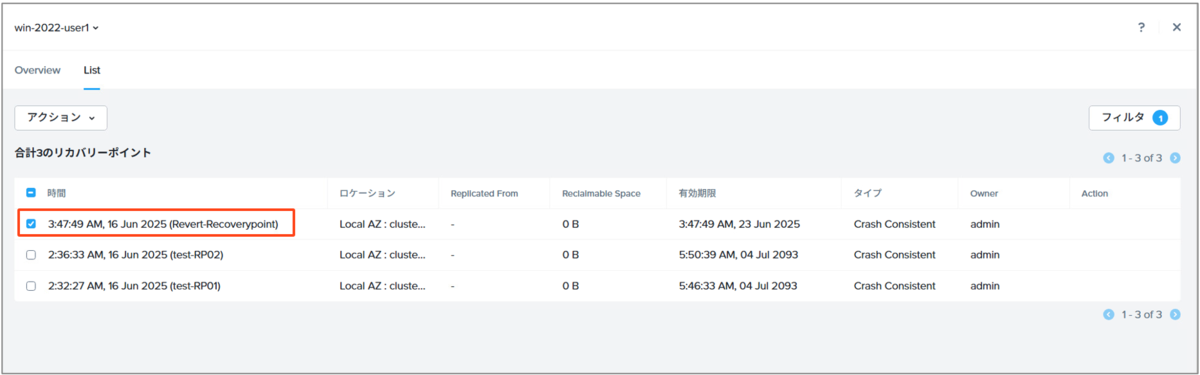
Task: Go to next page using top pagination arrow
Action: click(x=1175, y=158)
